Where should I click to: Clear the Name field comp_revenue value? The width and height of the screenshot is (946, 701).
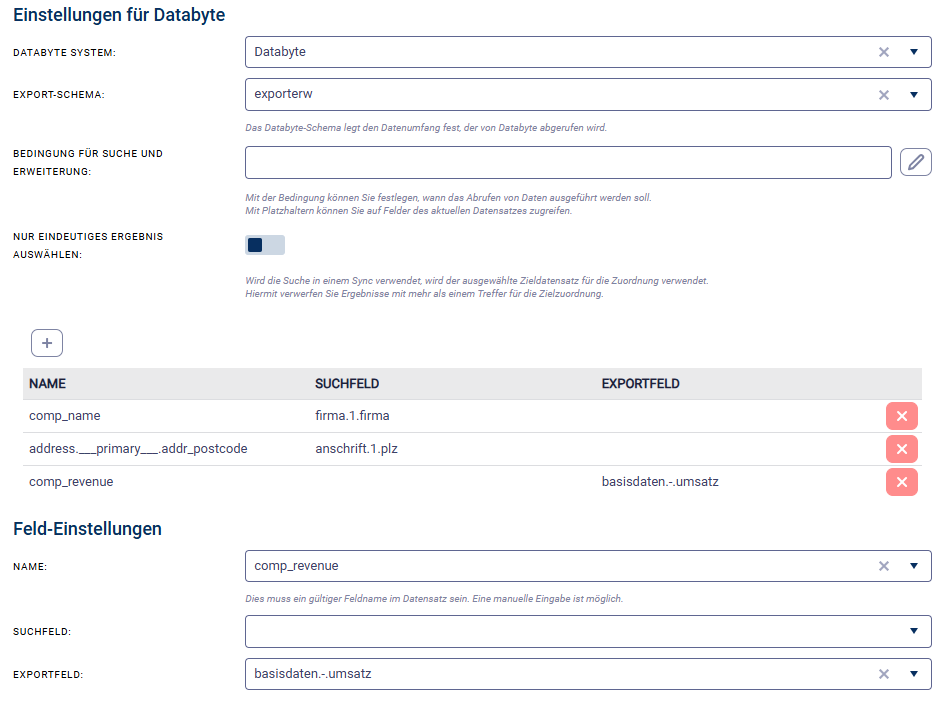(883, 566)
